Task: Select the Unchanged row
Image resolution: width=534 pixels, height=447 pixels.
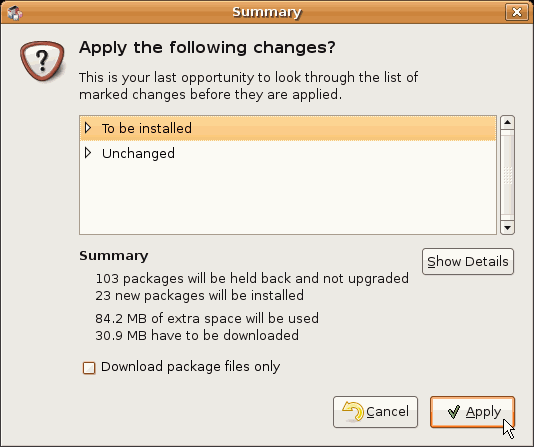Action: (x=288, y=153)
